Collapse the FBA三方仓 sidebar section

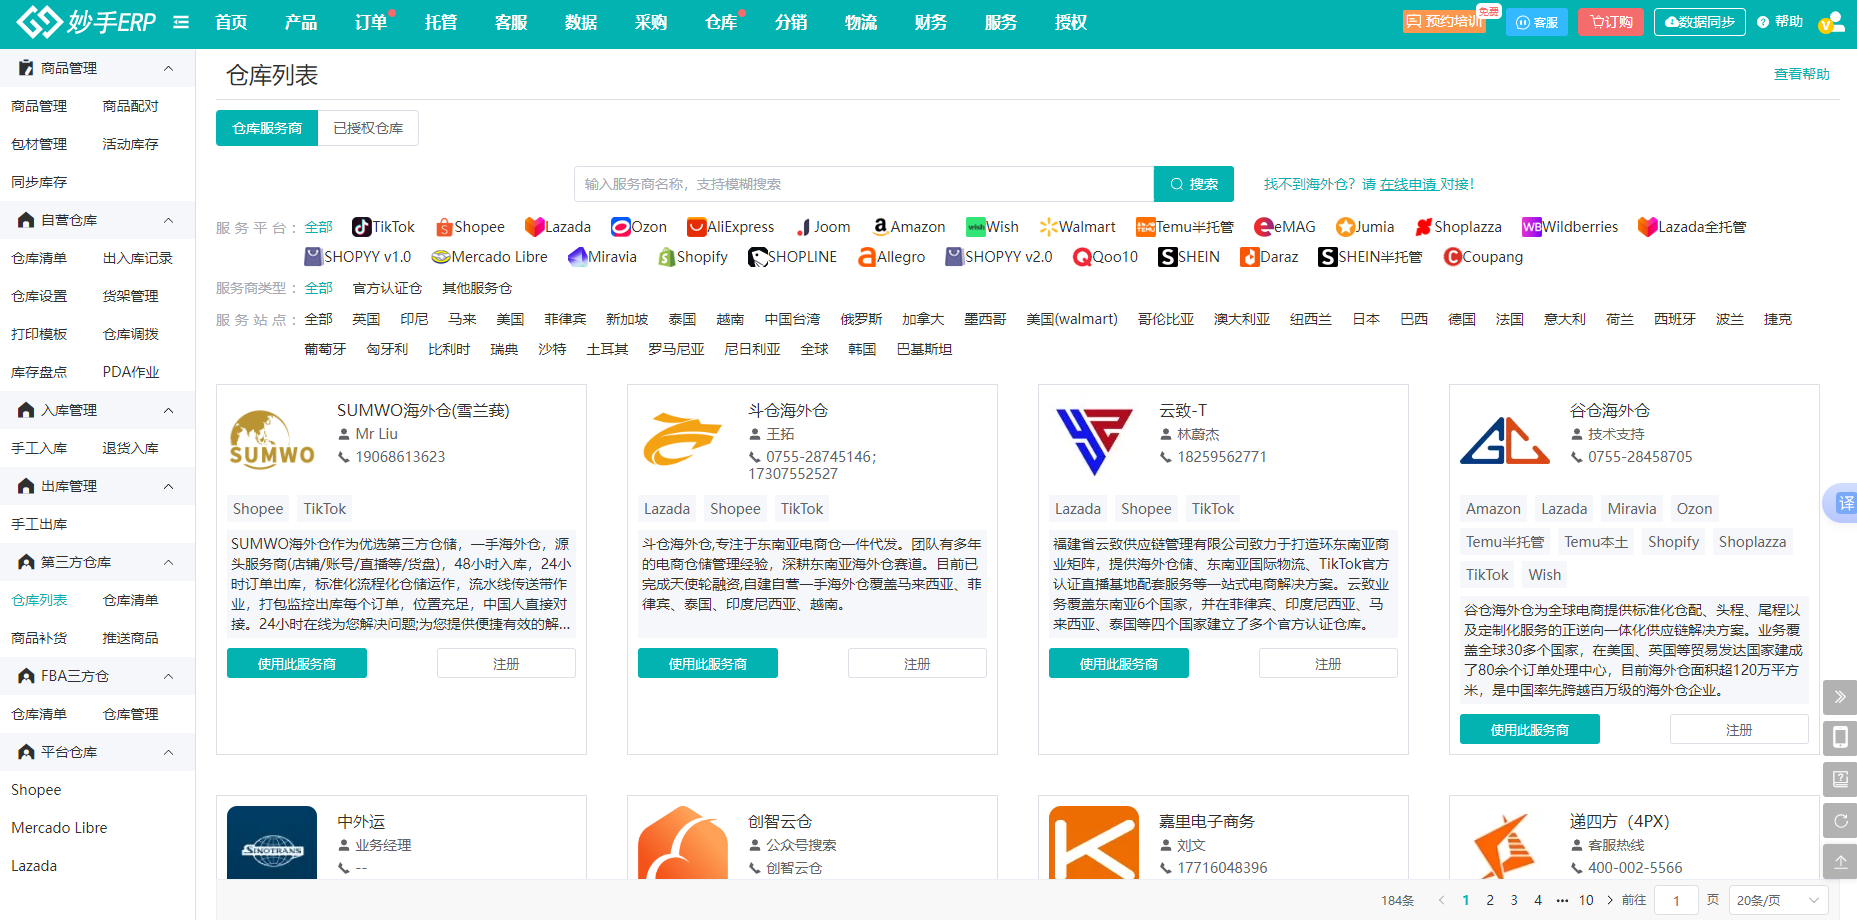[x=168, y=676]
